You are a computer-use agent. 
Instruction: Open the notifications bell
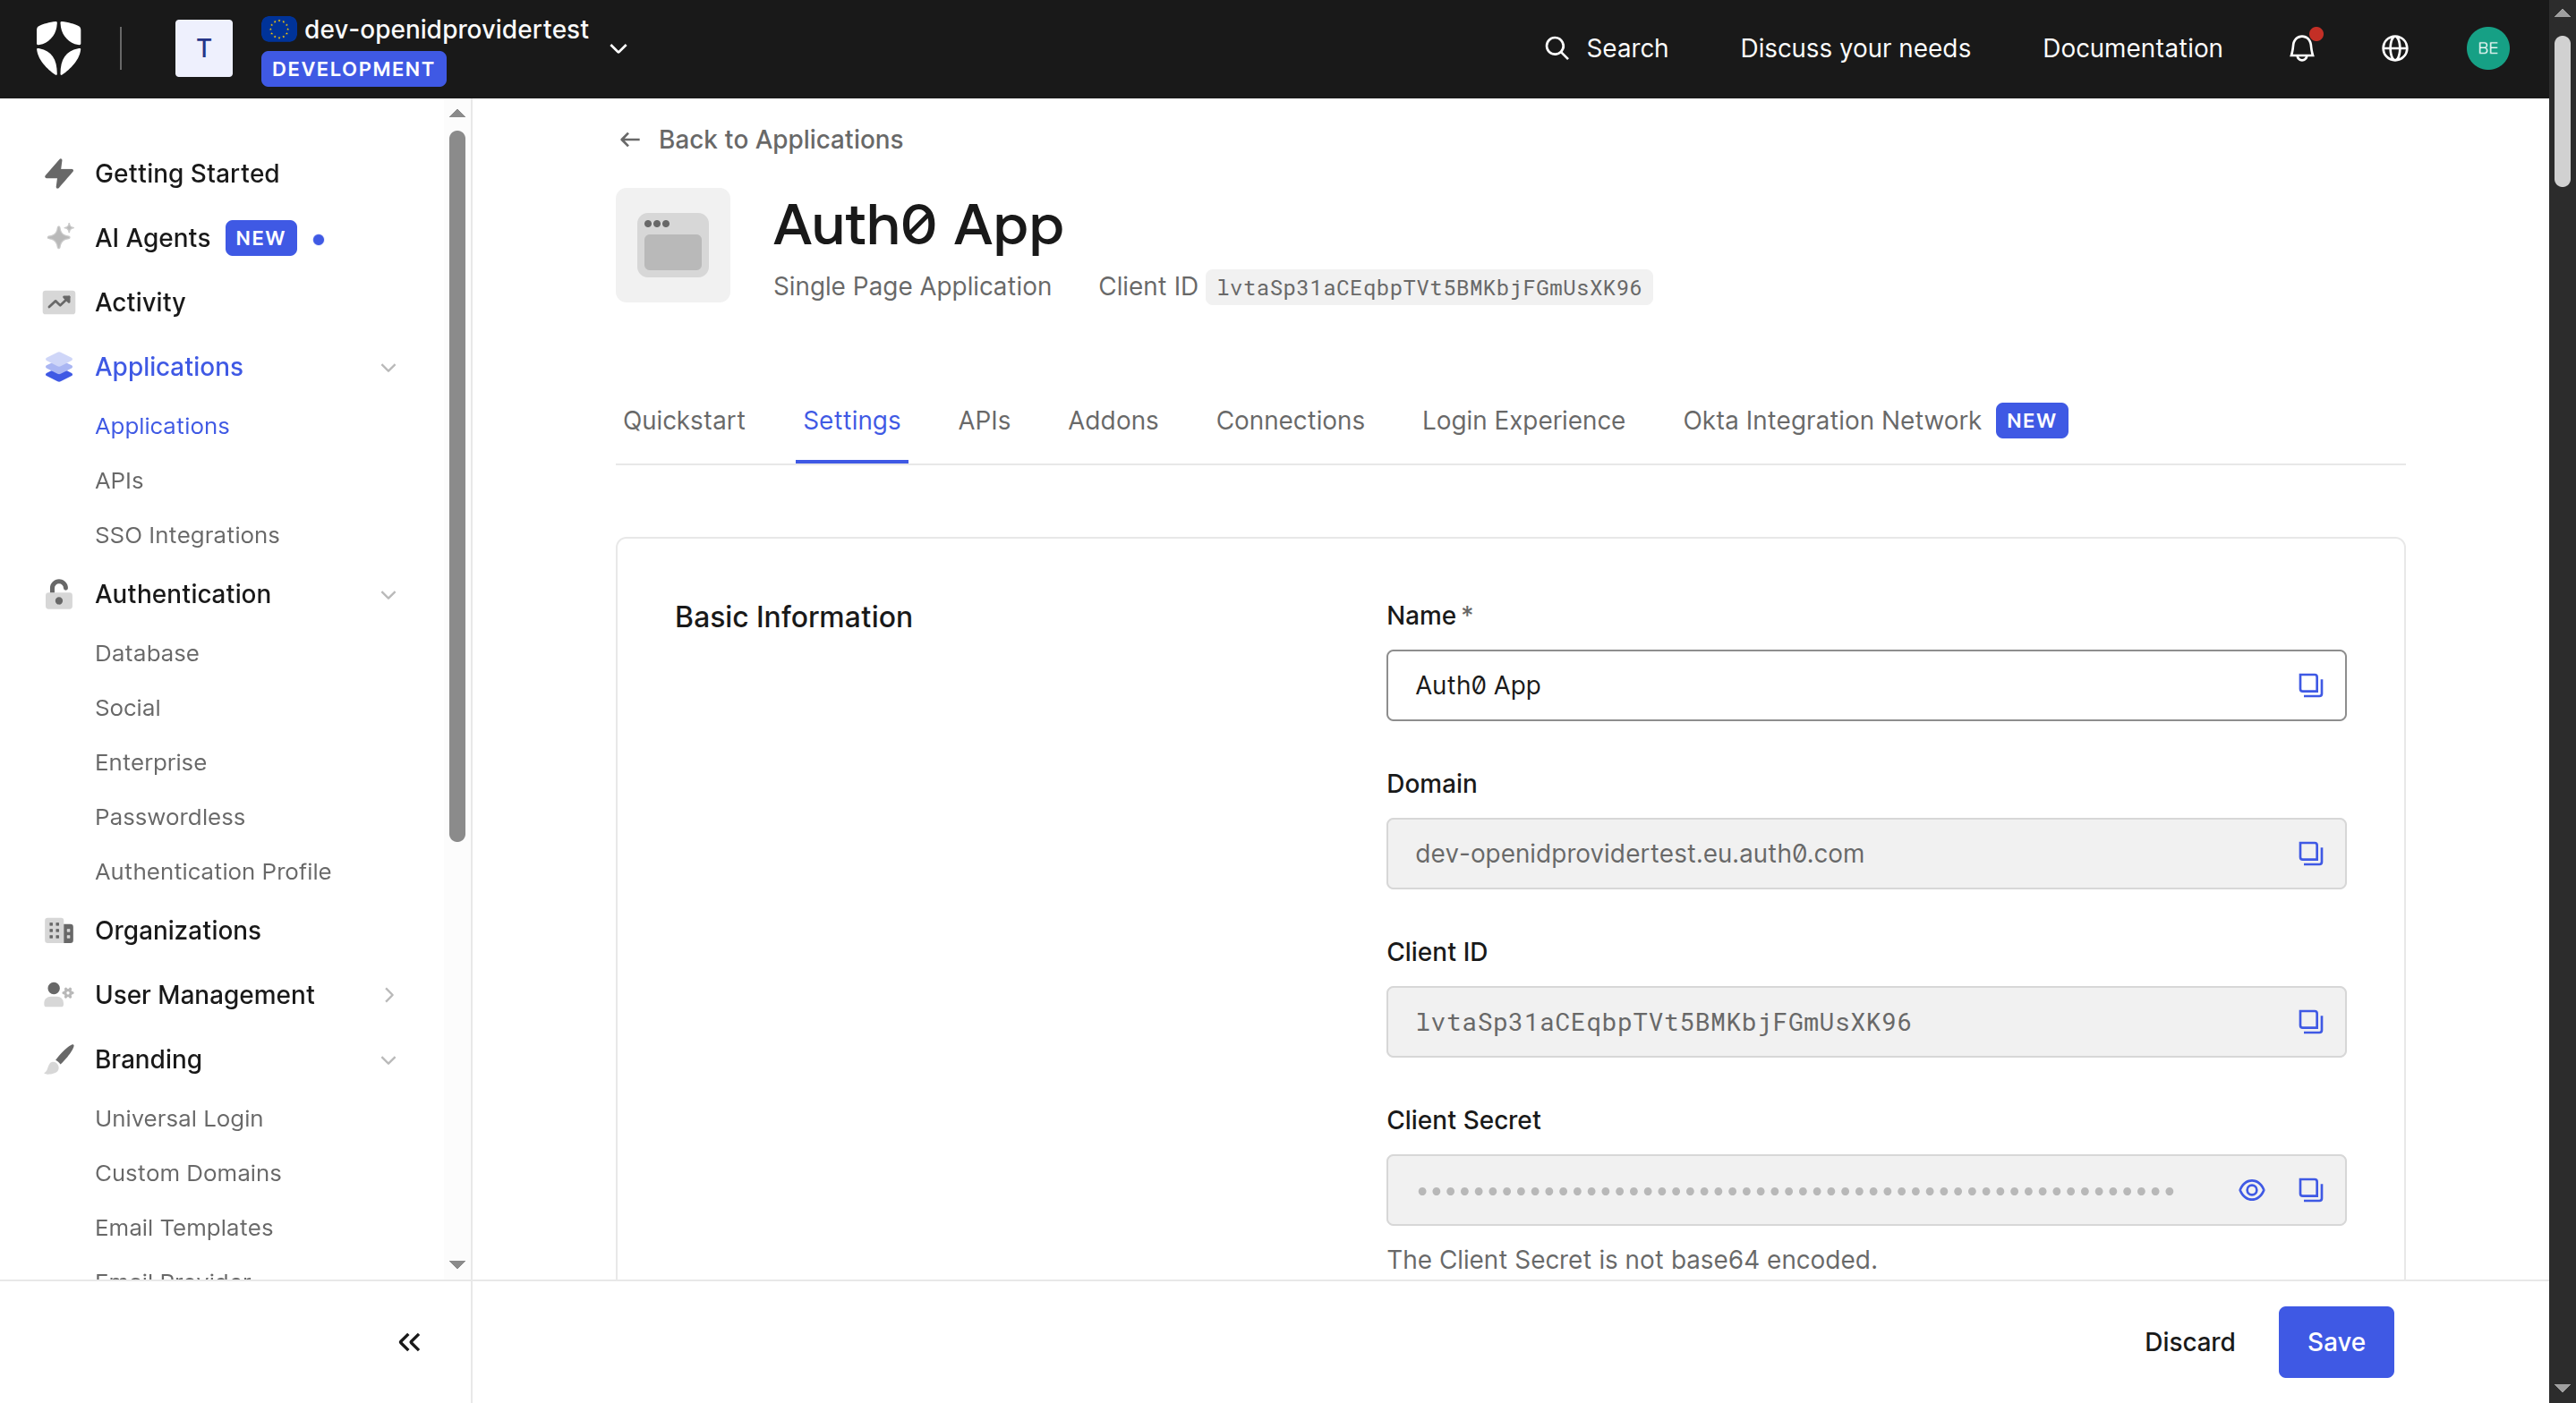pos(2301,48)
